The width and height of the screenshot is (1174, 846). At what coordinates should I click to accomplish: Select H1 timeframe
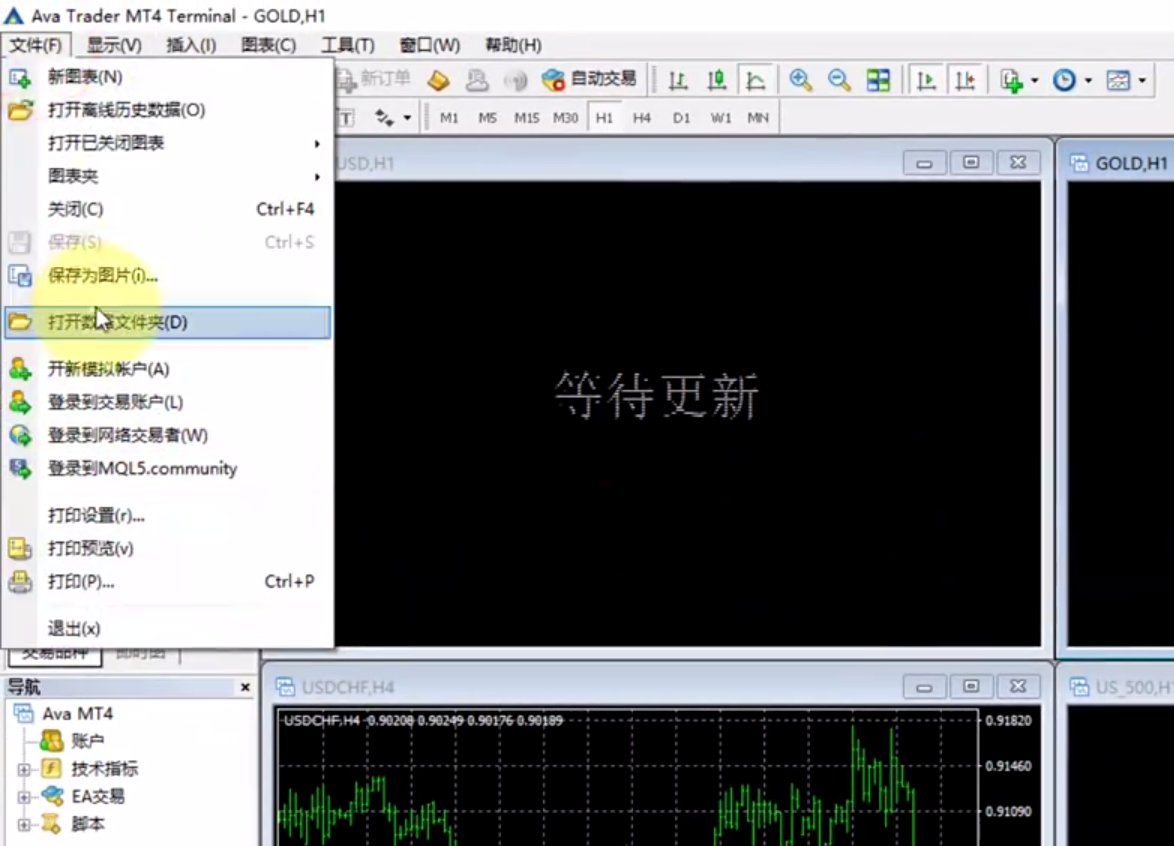click(604, 118)
